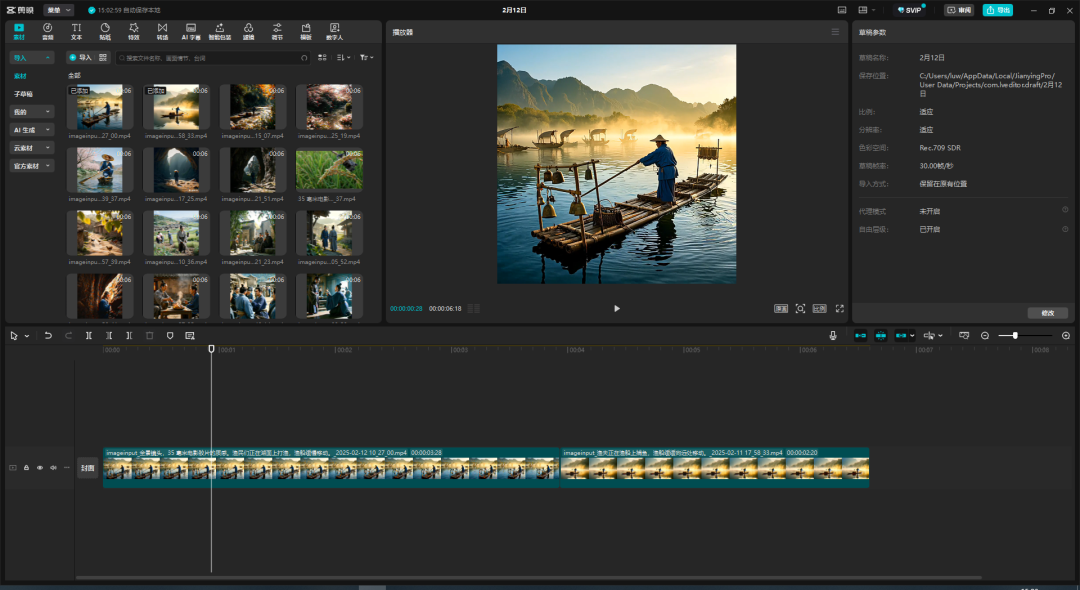1080x590 pixels.
Task: Click the 导入 import button with plus
Action: pyautogui.click(x=81, y=58)
